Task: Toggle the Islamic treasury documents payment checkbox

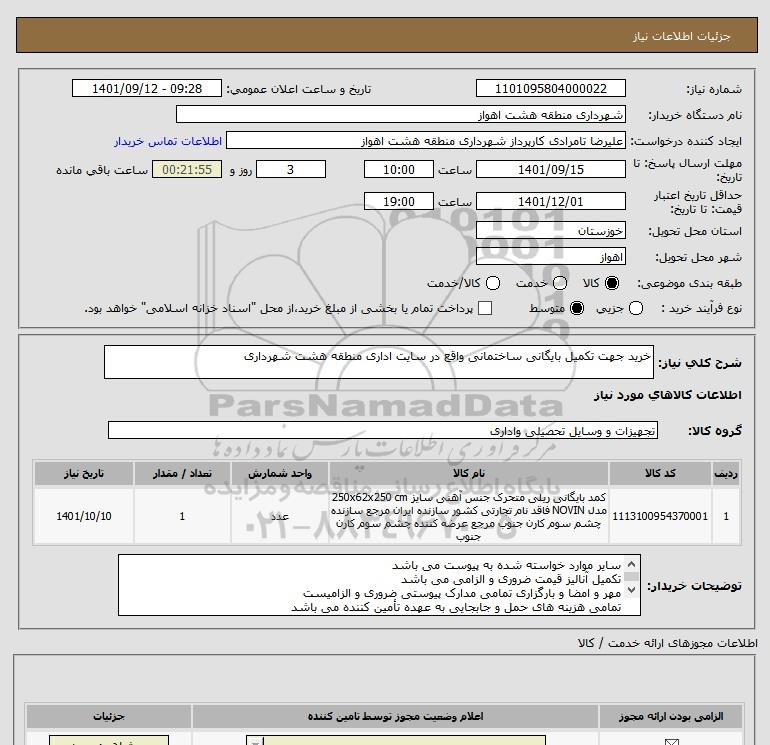Action: [x=485, y=308]
